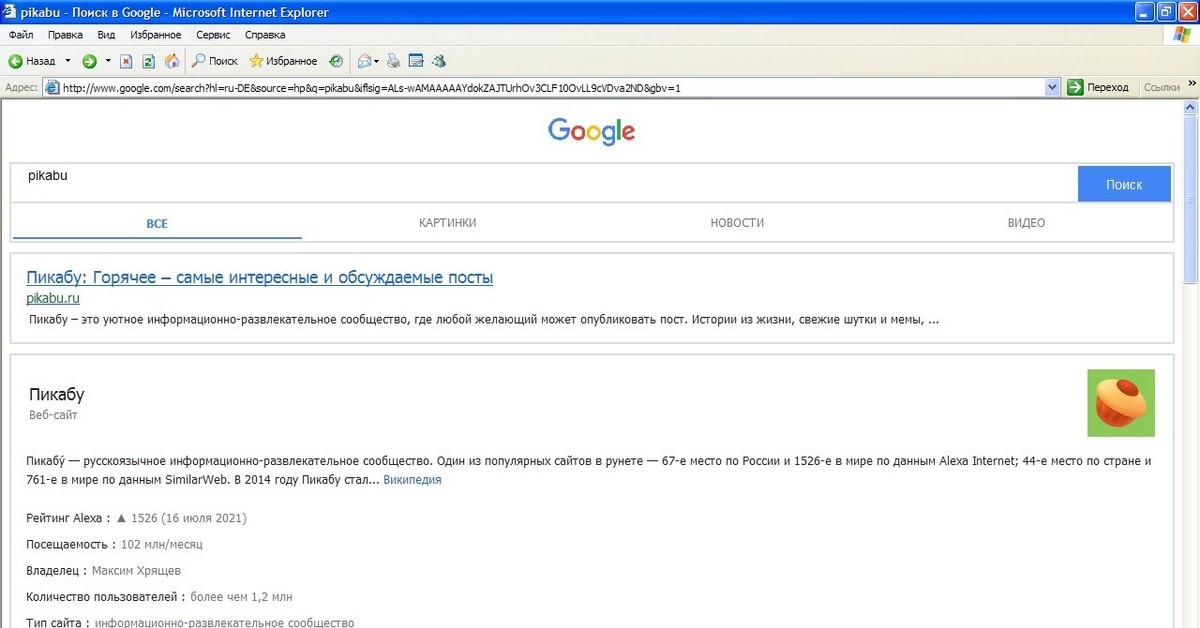Switch to the КАРТИНКИ tab
1200x628 pixels.
pos(447,223)
